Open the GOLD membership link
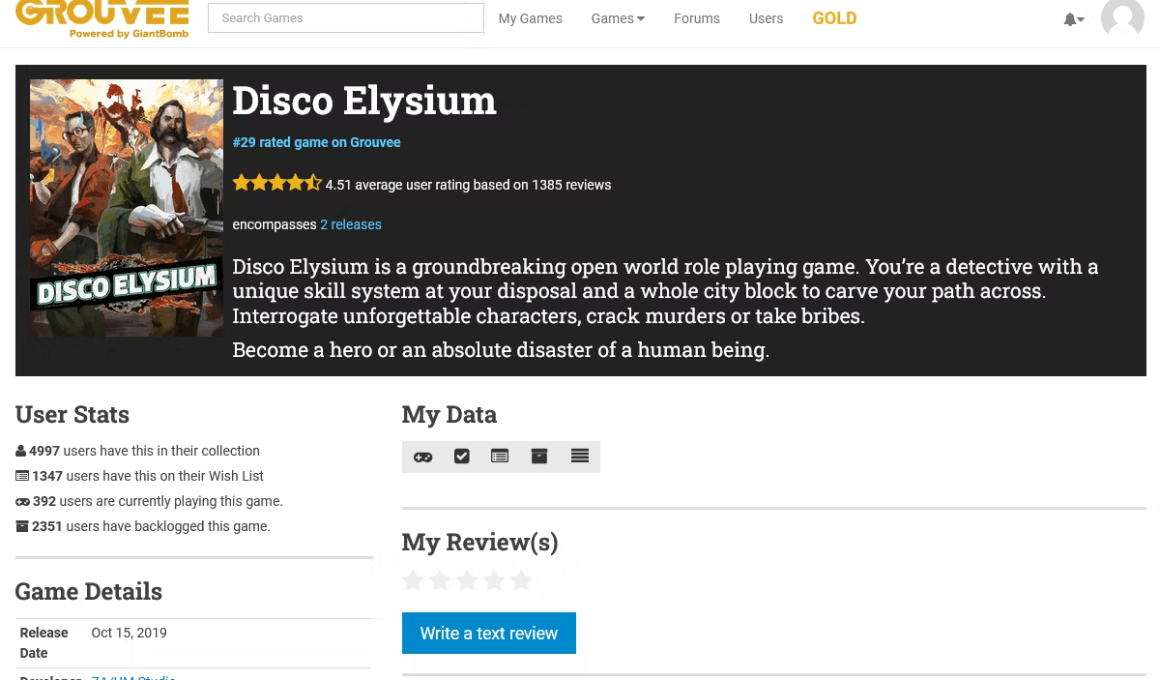 834,18
